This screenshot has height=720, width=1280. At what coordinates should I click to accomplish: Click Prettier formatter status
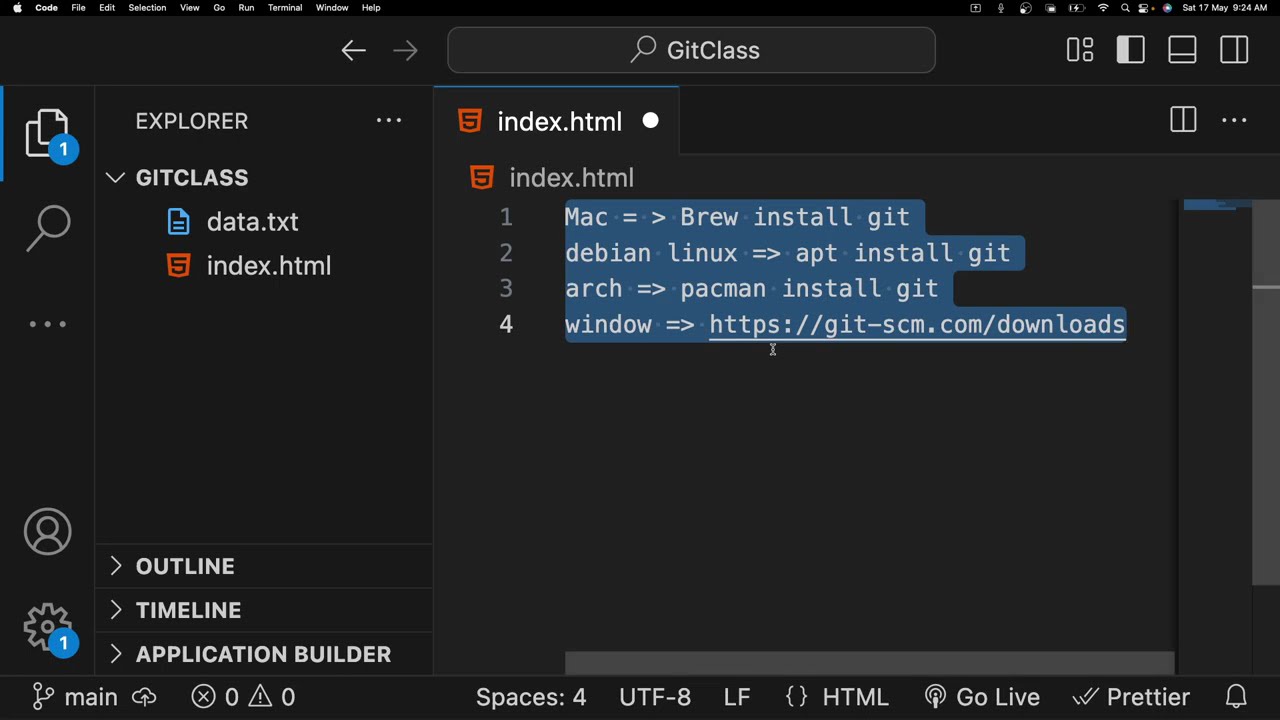tap(1131, 697)
